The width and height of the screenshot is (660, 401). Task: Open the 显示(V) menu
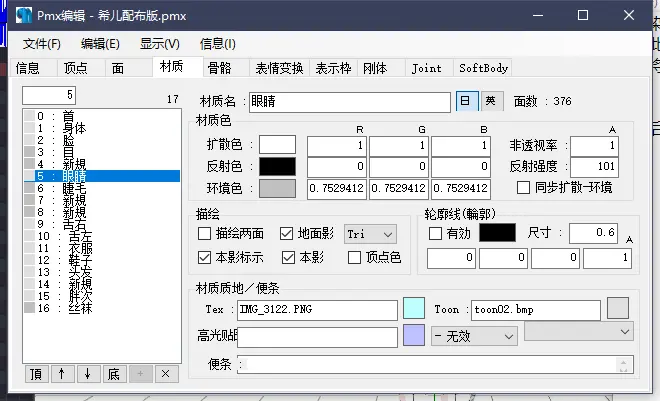tap(160, 44)
